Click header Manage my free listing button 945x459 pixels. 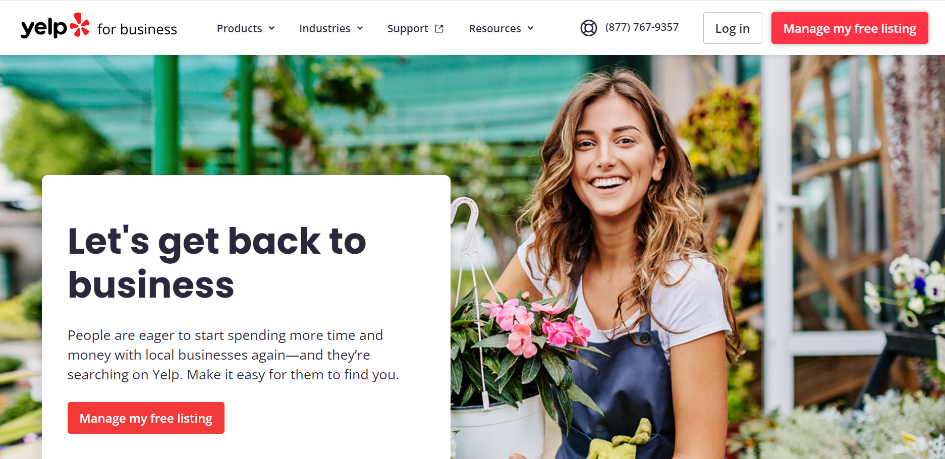(x=849, y=28)
